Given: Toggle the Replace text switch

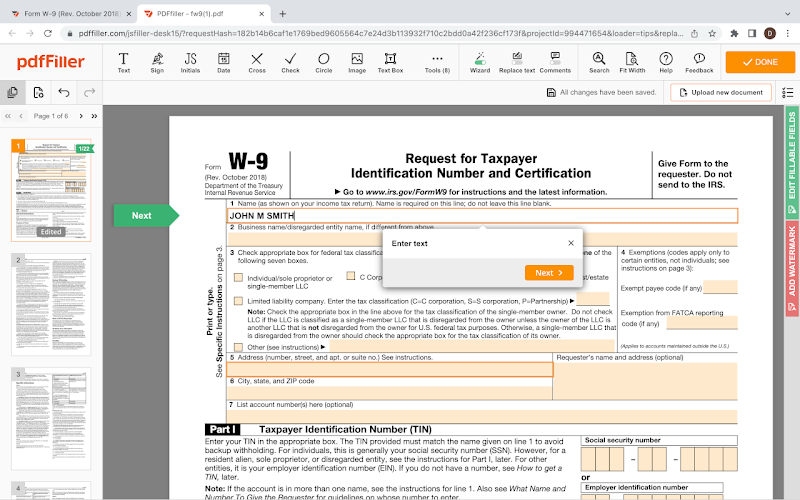Looking at the screenshot, I should (517, 62).
